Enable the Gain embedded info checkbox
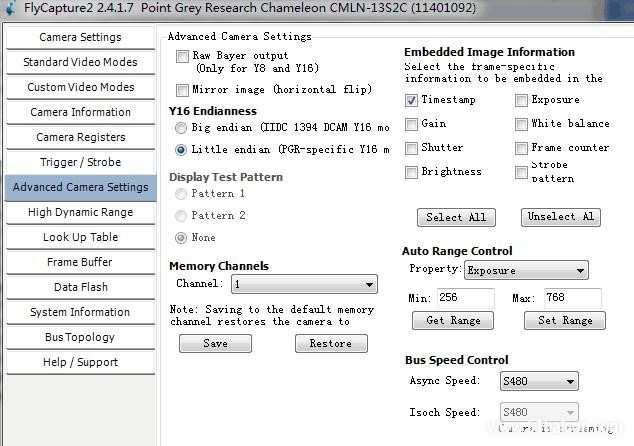Screen dimensions: 634x446 (x=411, y=124)
